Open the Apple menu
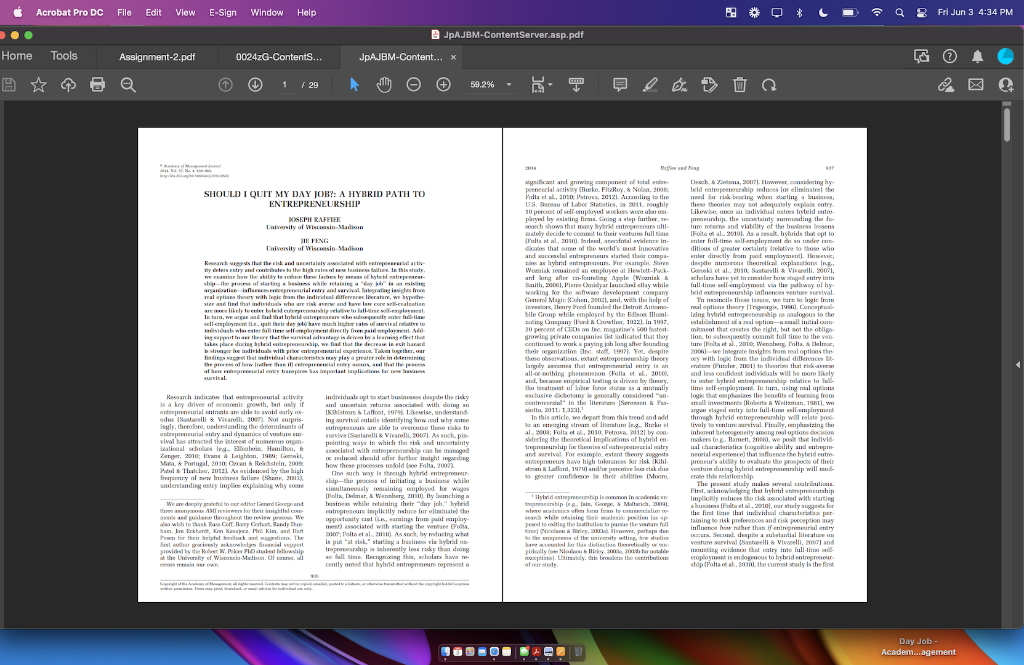This screenshot has height=665, width=1024. coord(18,12)
